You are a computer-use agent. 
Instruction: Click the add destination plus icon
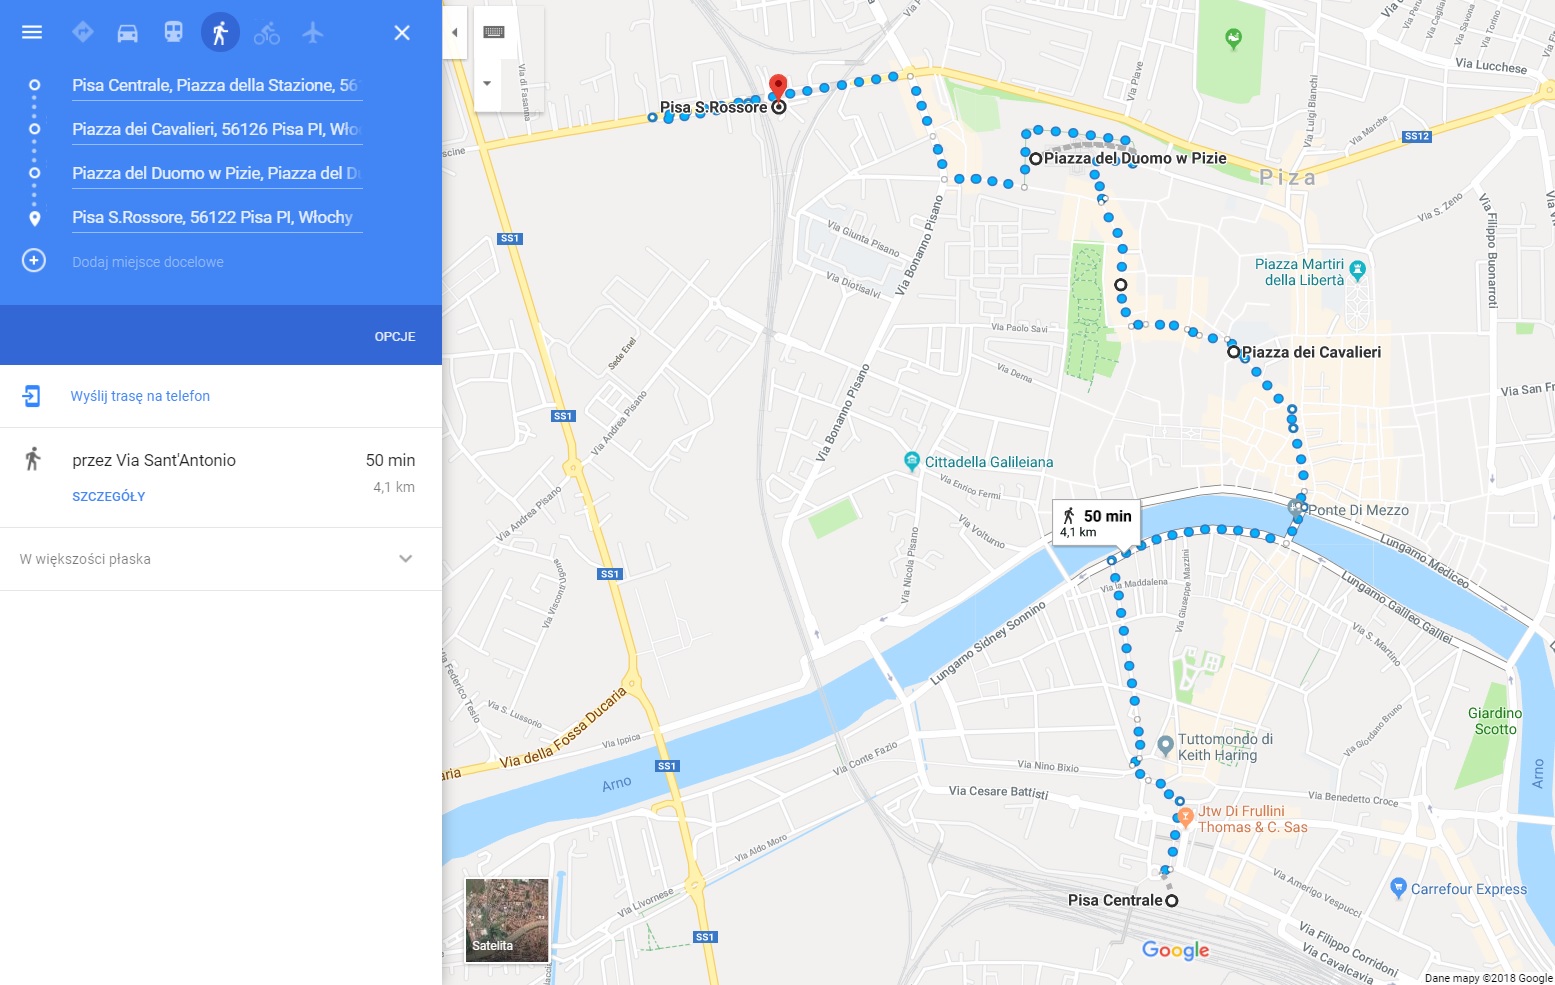[x=34, y=261]
